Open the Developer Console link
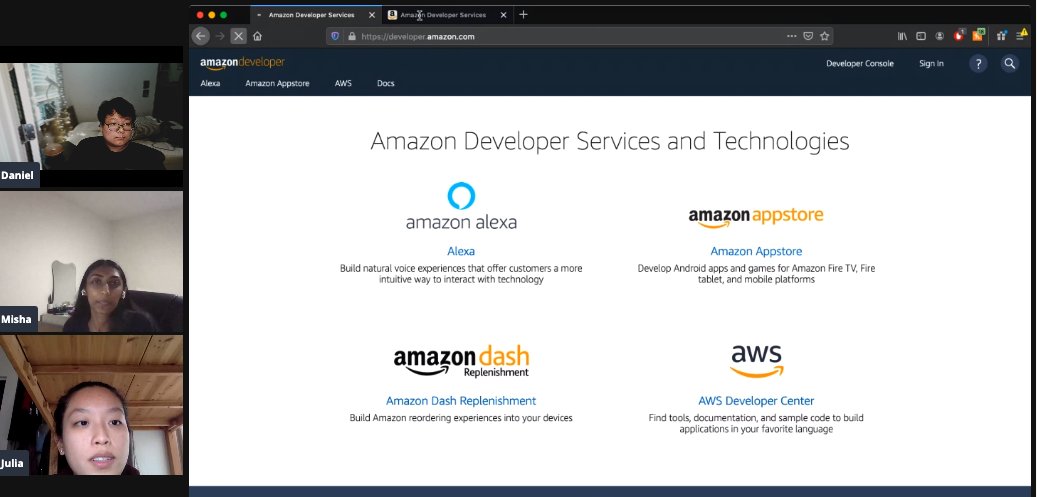This screenshot has width=1037, height=497. tap(860, 64)
